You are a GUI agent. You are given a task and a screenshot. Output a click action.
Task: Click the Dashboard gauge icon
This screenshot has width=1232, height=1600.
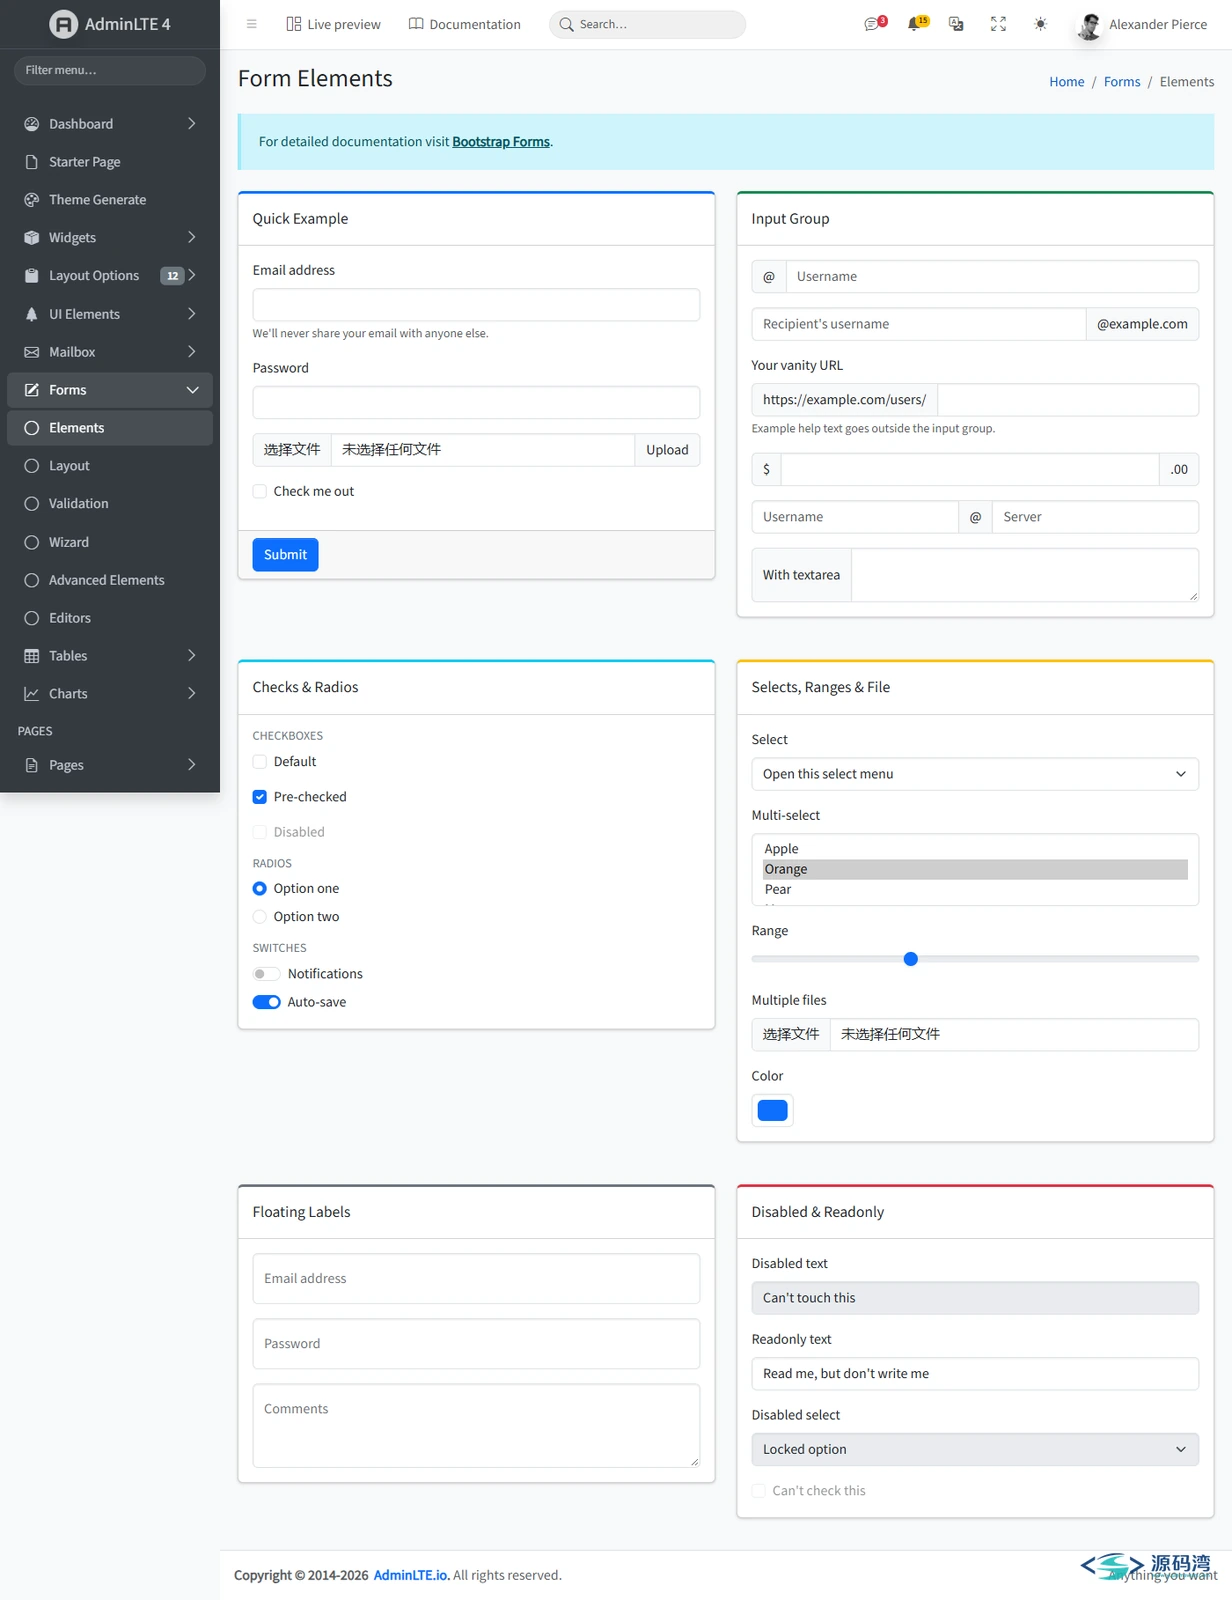pyautogui.click(x=32, y=124)
